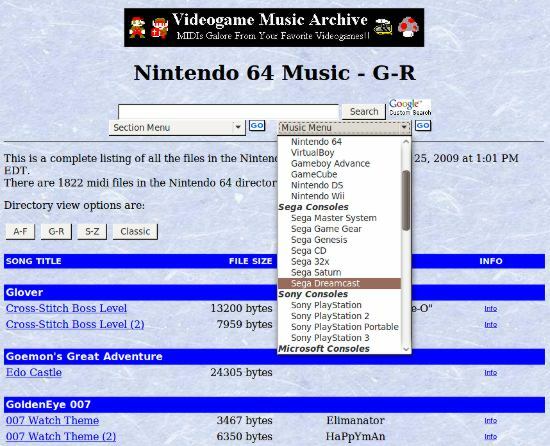Open Info icon for Edo Castle
This screenshot has height=446, width=550.
coord(490,373)
